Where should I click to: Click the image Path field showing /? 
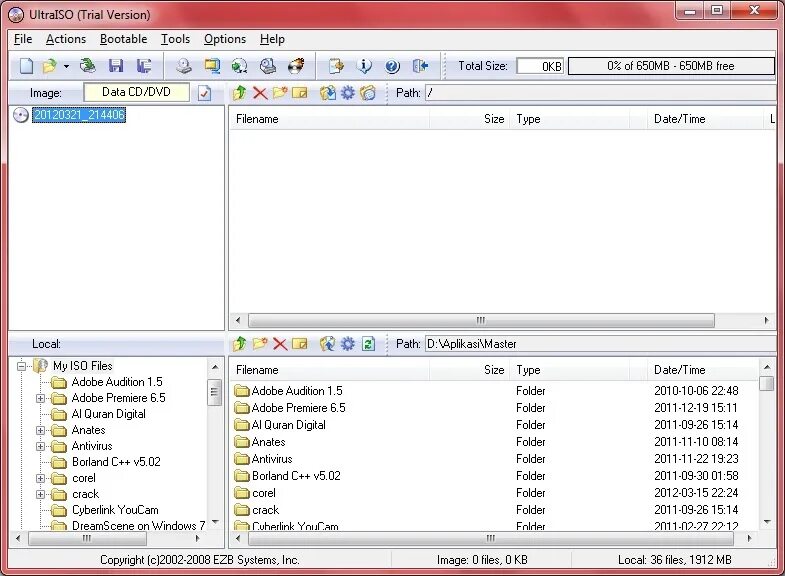[x=600, y=93]
